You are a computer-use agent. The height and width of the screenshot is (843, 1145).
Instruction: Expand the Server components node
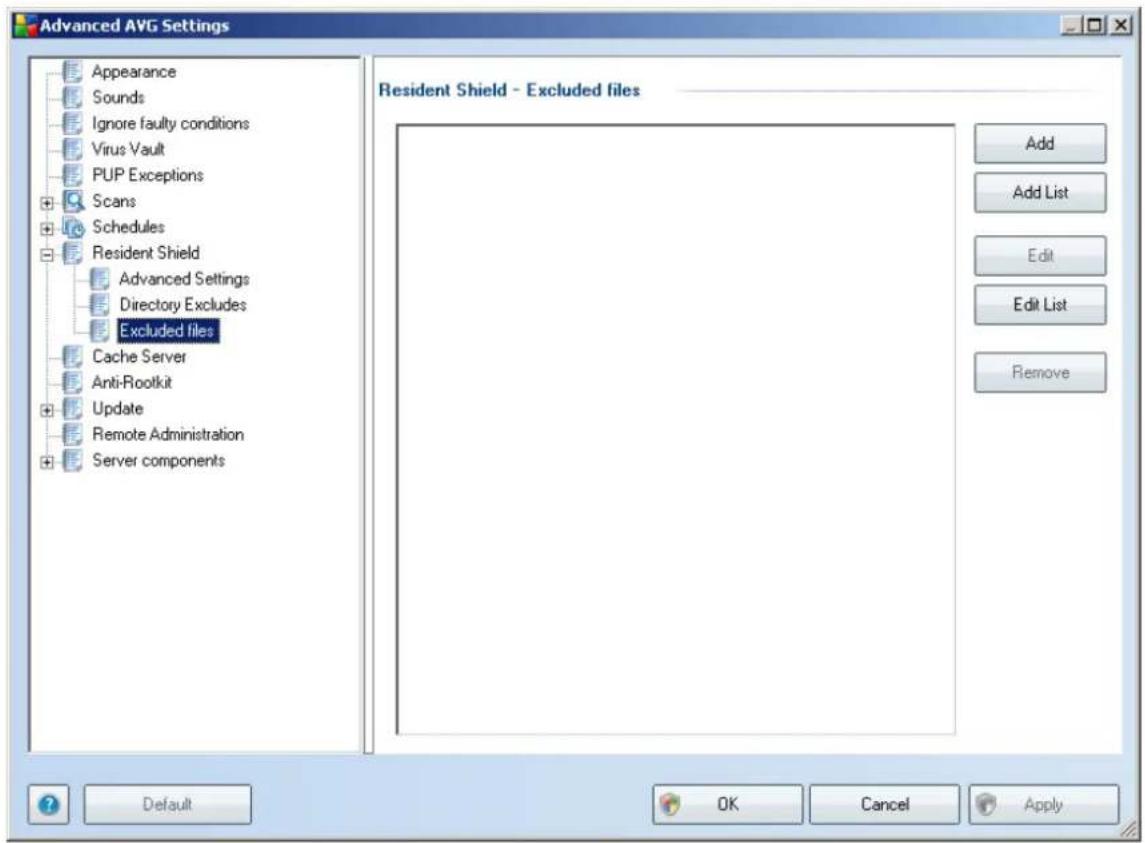[x=47, y=462]
